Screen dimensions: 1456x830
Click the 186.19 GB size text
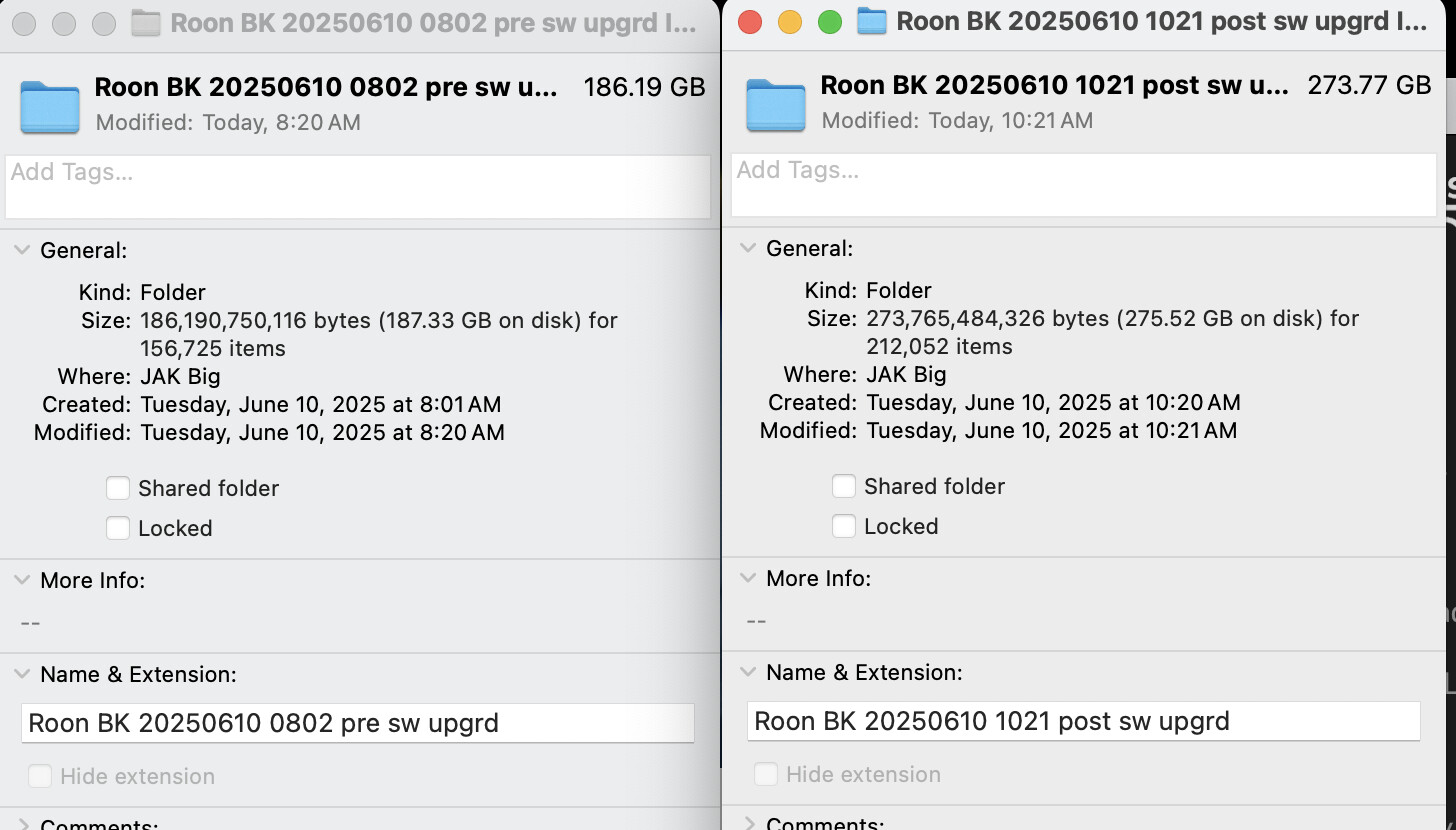645,87
